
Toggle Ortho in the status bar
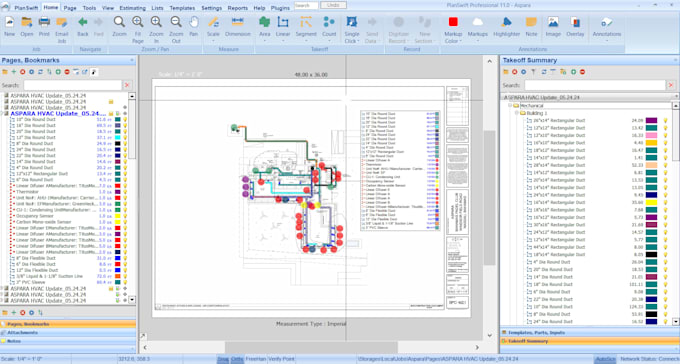tap(237, 359)
